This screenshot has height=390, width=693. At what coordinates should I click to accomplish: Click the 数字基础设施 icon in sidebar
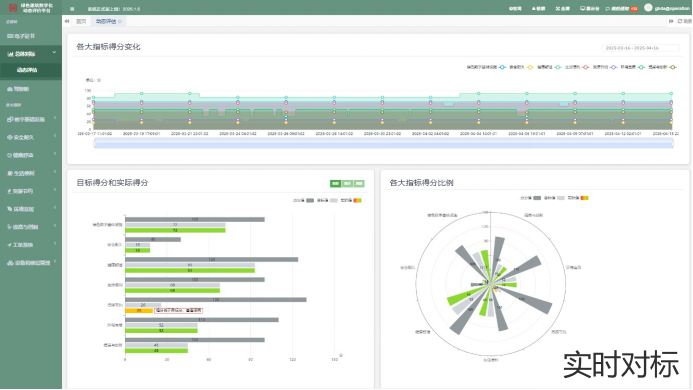click(10, 119)
